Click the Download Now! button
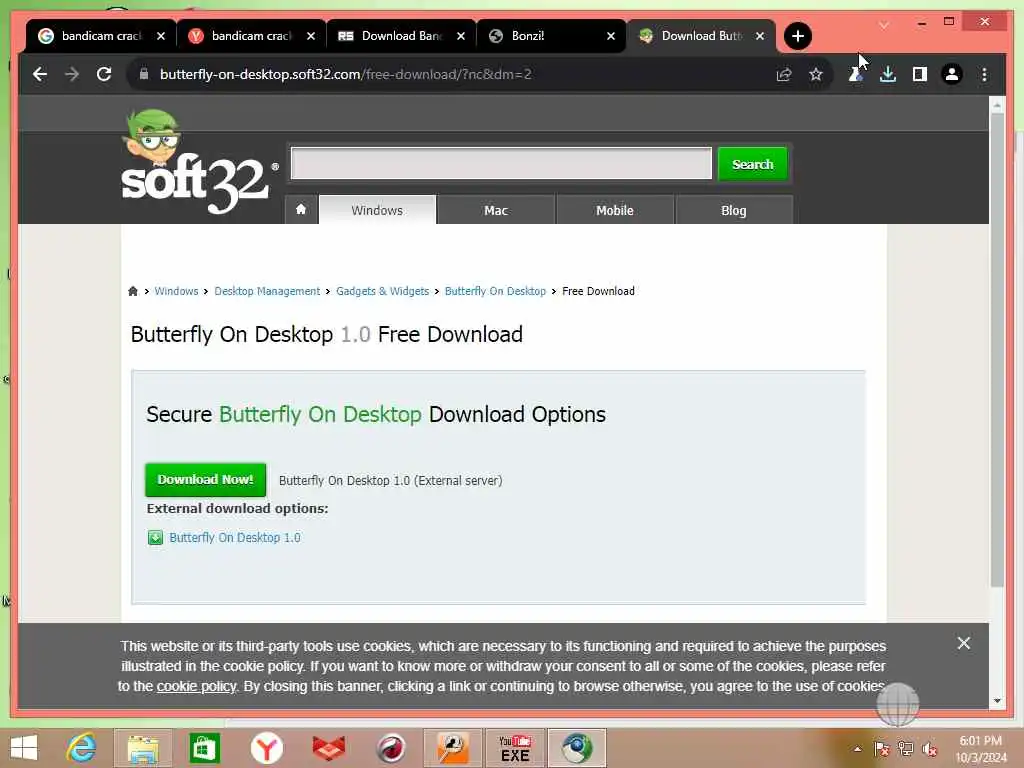Image resolution: width=1024 pixels, height=768 pixels. pos(205,480)
